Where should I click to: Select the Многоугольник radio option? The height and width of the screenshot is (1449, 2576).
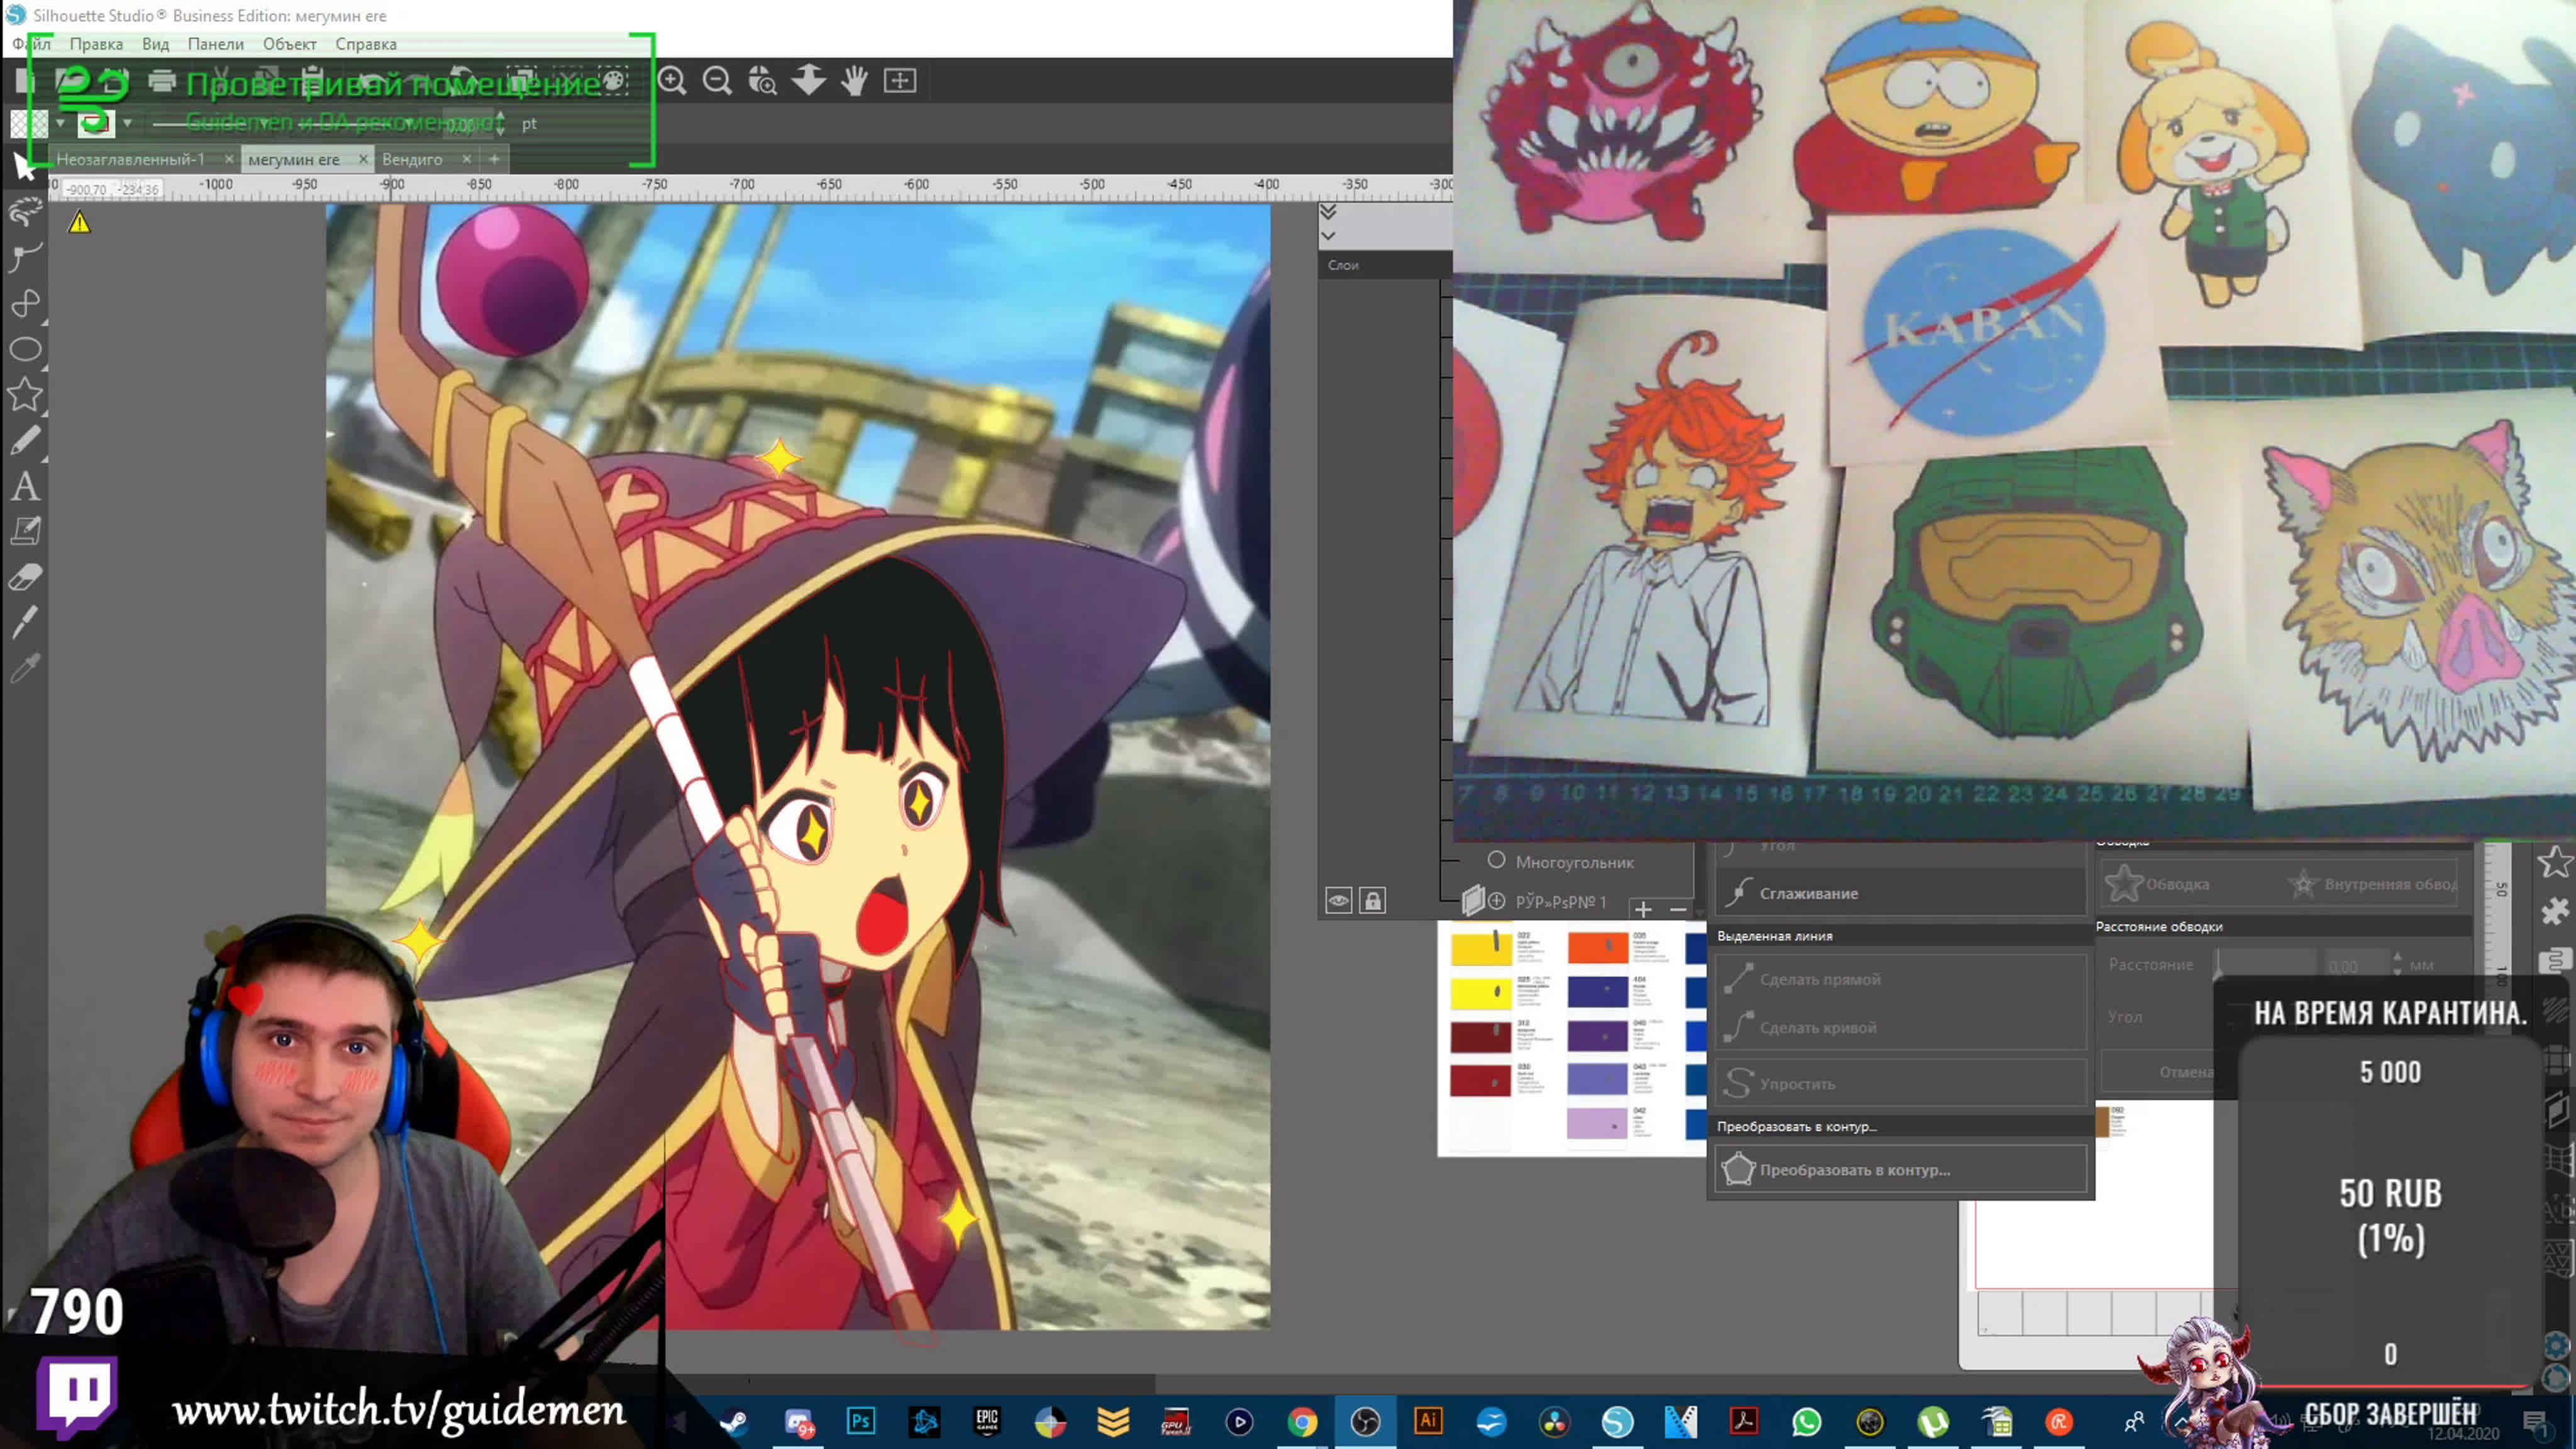(x=1496, y=860)
